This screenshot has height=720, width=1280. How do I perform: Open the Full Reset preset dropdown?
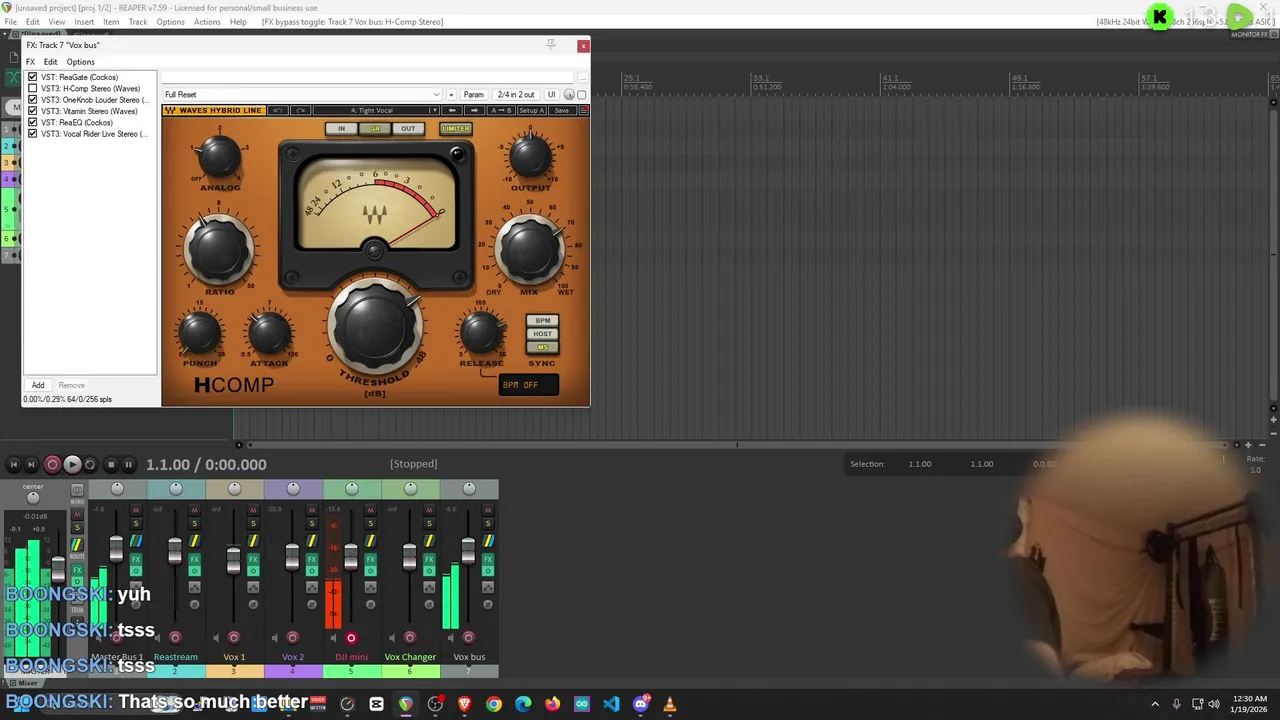(302, 95)
